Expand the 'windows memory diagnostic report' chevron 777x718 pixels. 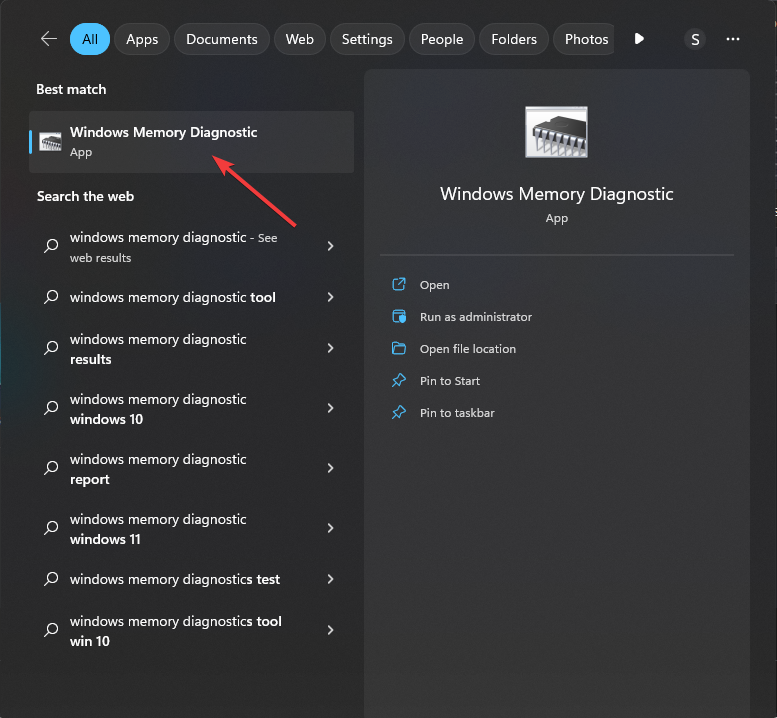[x=330, y=468]
